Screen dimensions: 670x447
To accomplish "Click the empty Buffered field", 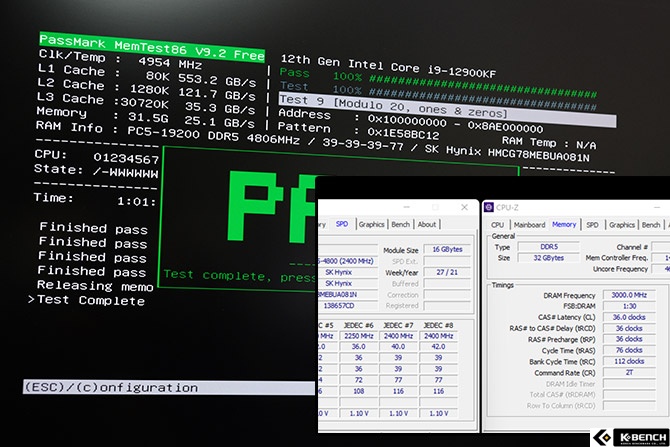I will (x=447, y=284).
